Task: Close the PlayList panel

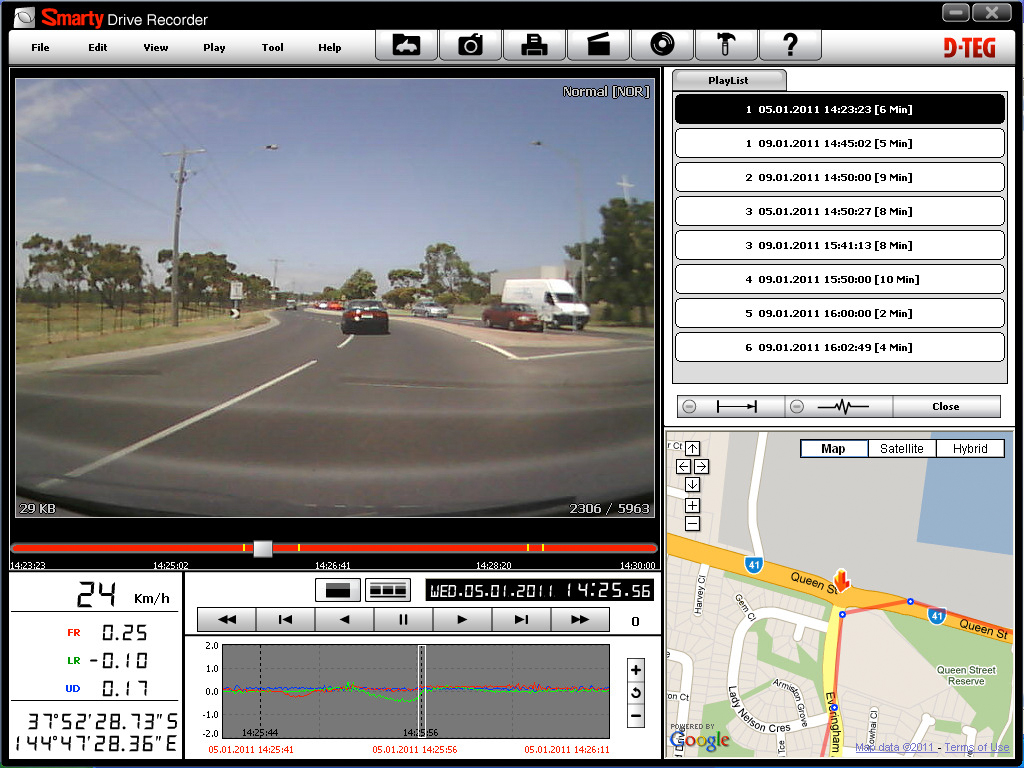Action: 946,407
